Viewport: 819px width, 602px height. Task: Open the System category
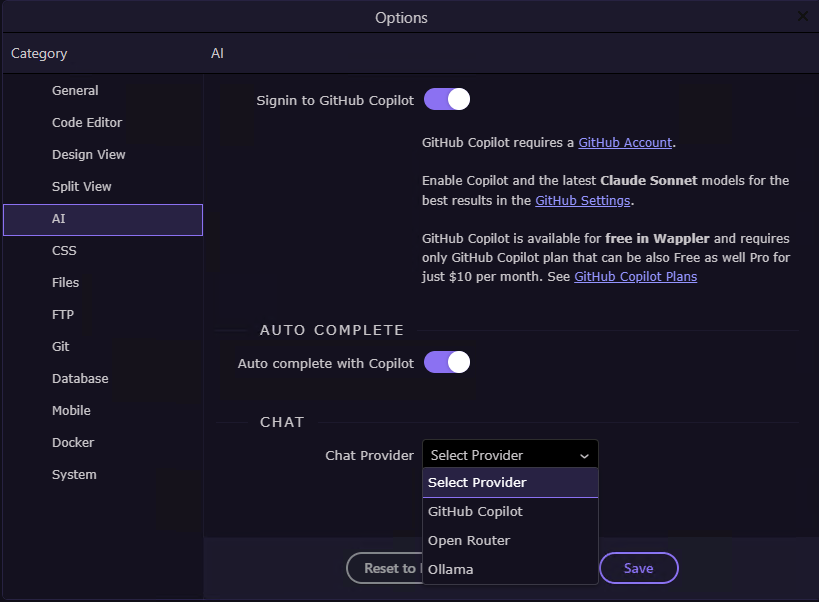[x=103, y=475]
